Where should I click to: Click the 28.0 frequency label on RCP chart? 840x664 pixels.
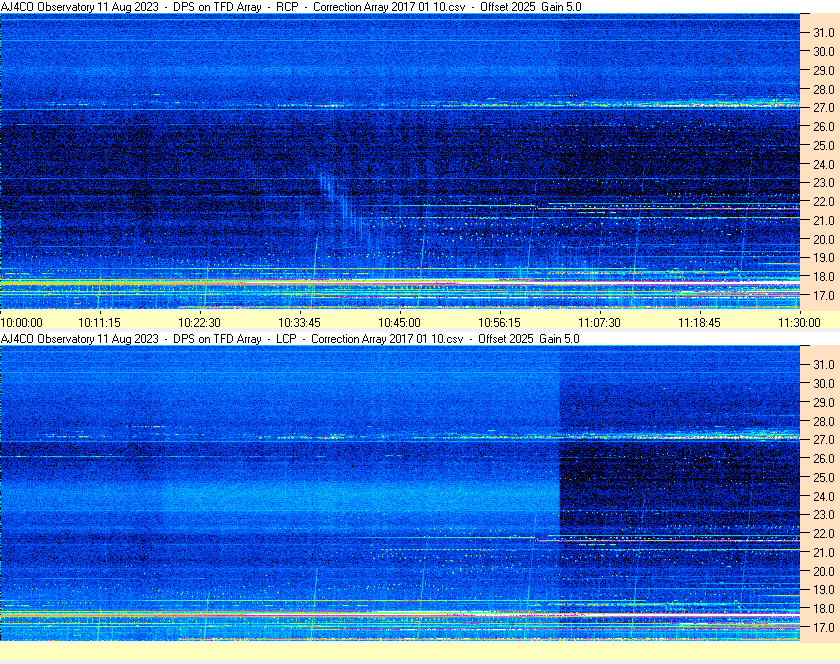pyautogui.click(x=824, y=89)
